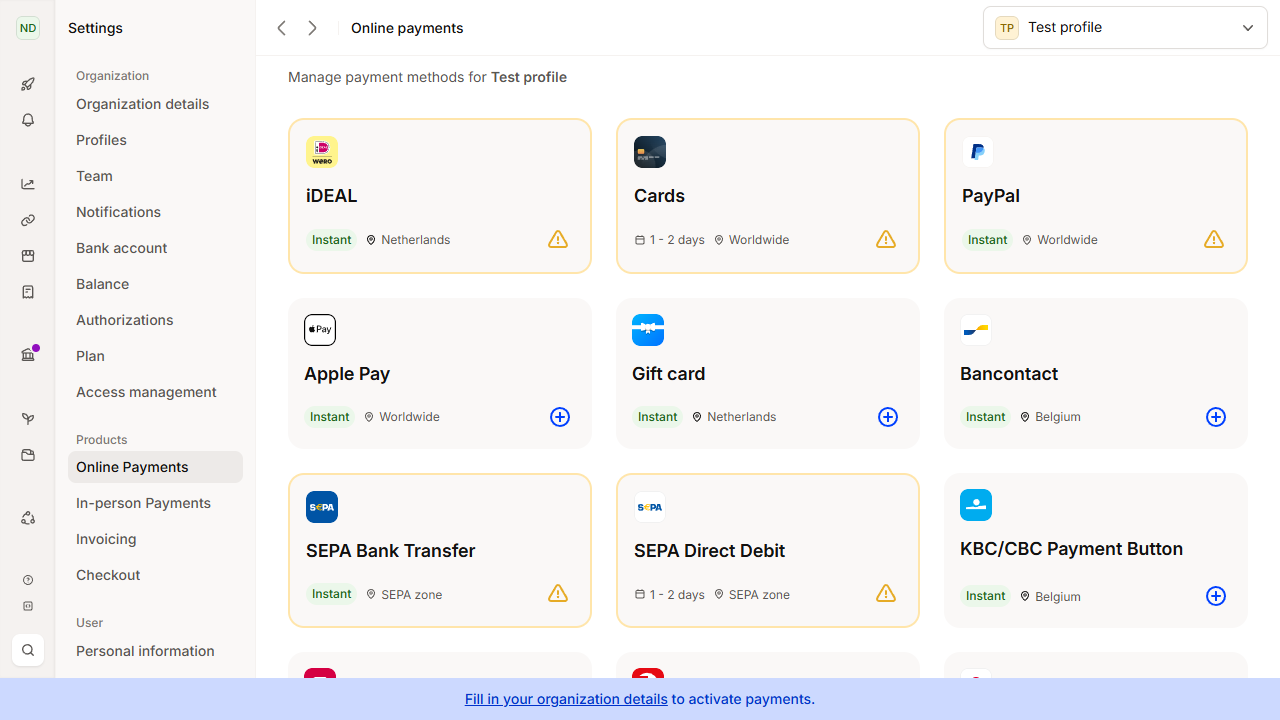Viewport: 1280px width, 720px height.
Task: Click the sprout icon in the left rail
Action: pyautogui.click(x=28, y=419)
